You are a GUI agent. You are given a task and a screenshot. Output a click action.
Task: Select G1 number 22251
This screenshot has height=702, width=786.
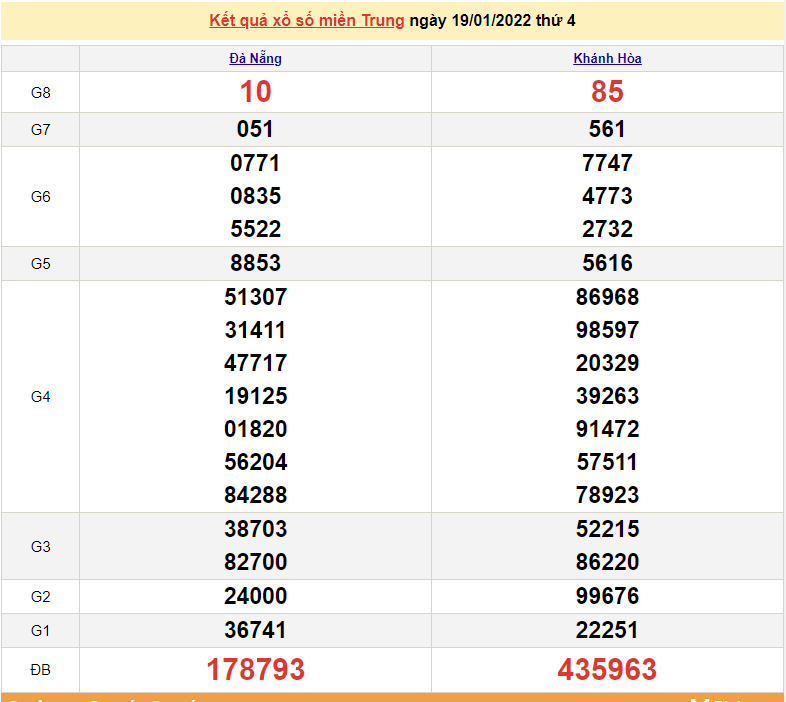(607, 631)
